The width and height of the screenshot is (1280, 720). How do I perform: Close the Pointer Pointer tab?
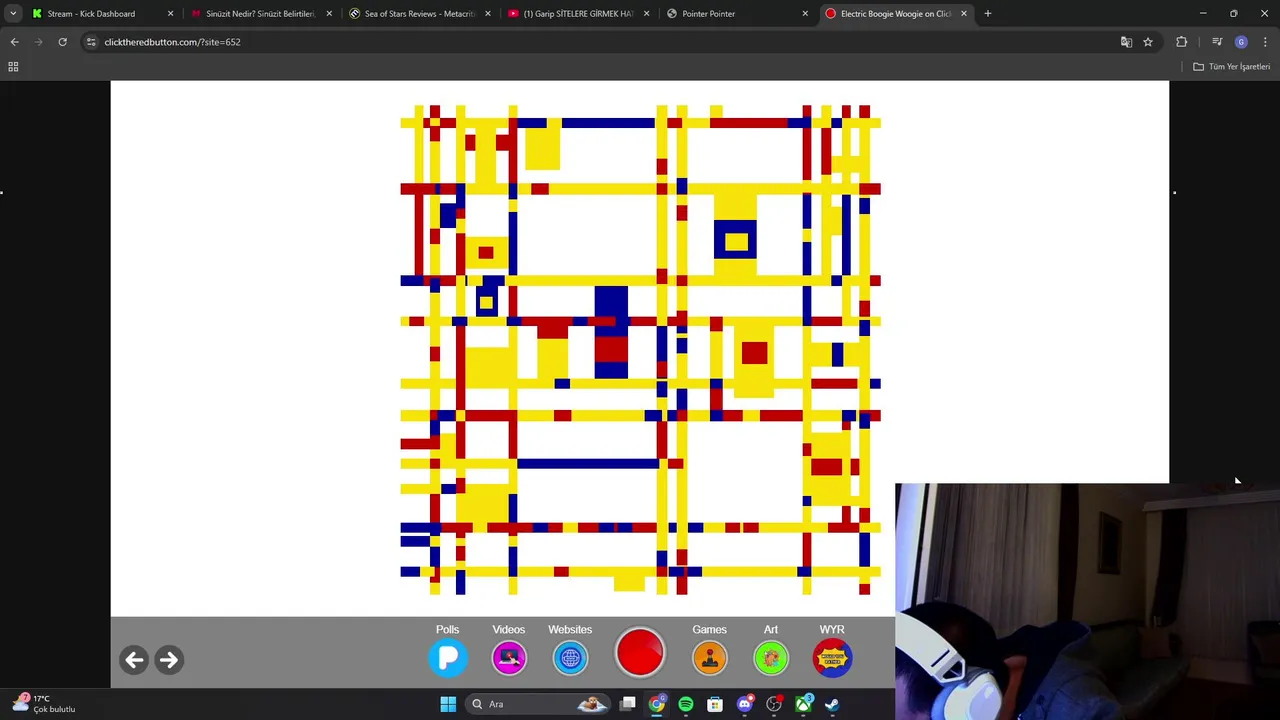[805, 14]
